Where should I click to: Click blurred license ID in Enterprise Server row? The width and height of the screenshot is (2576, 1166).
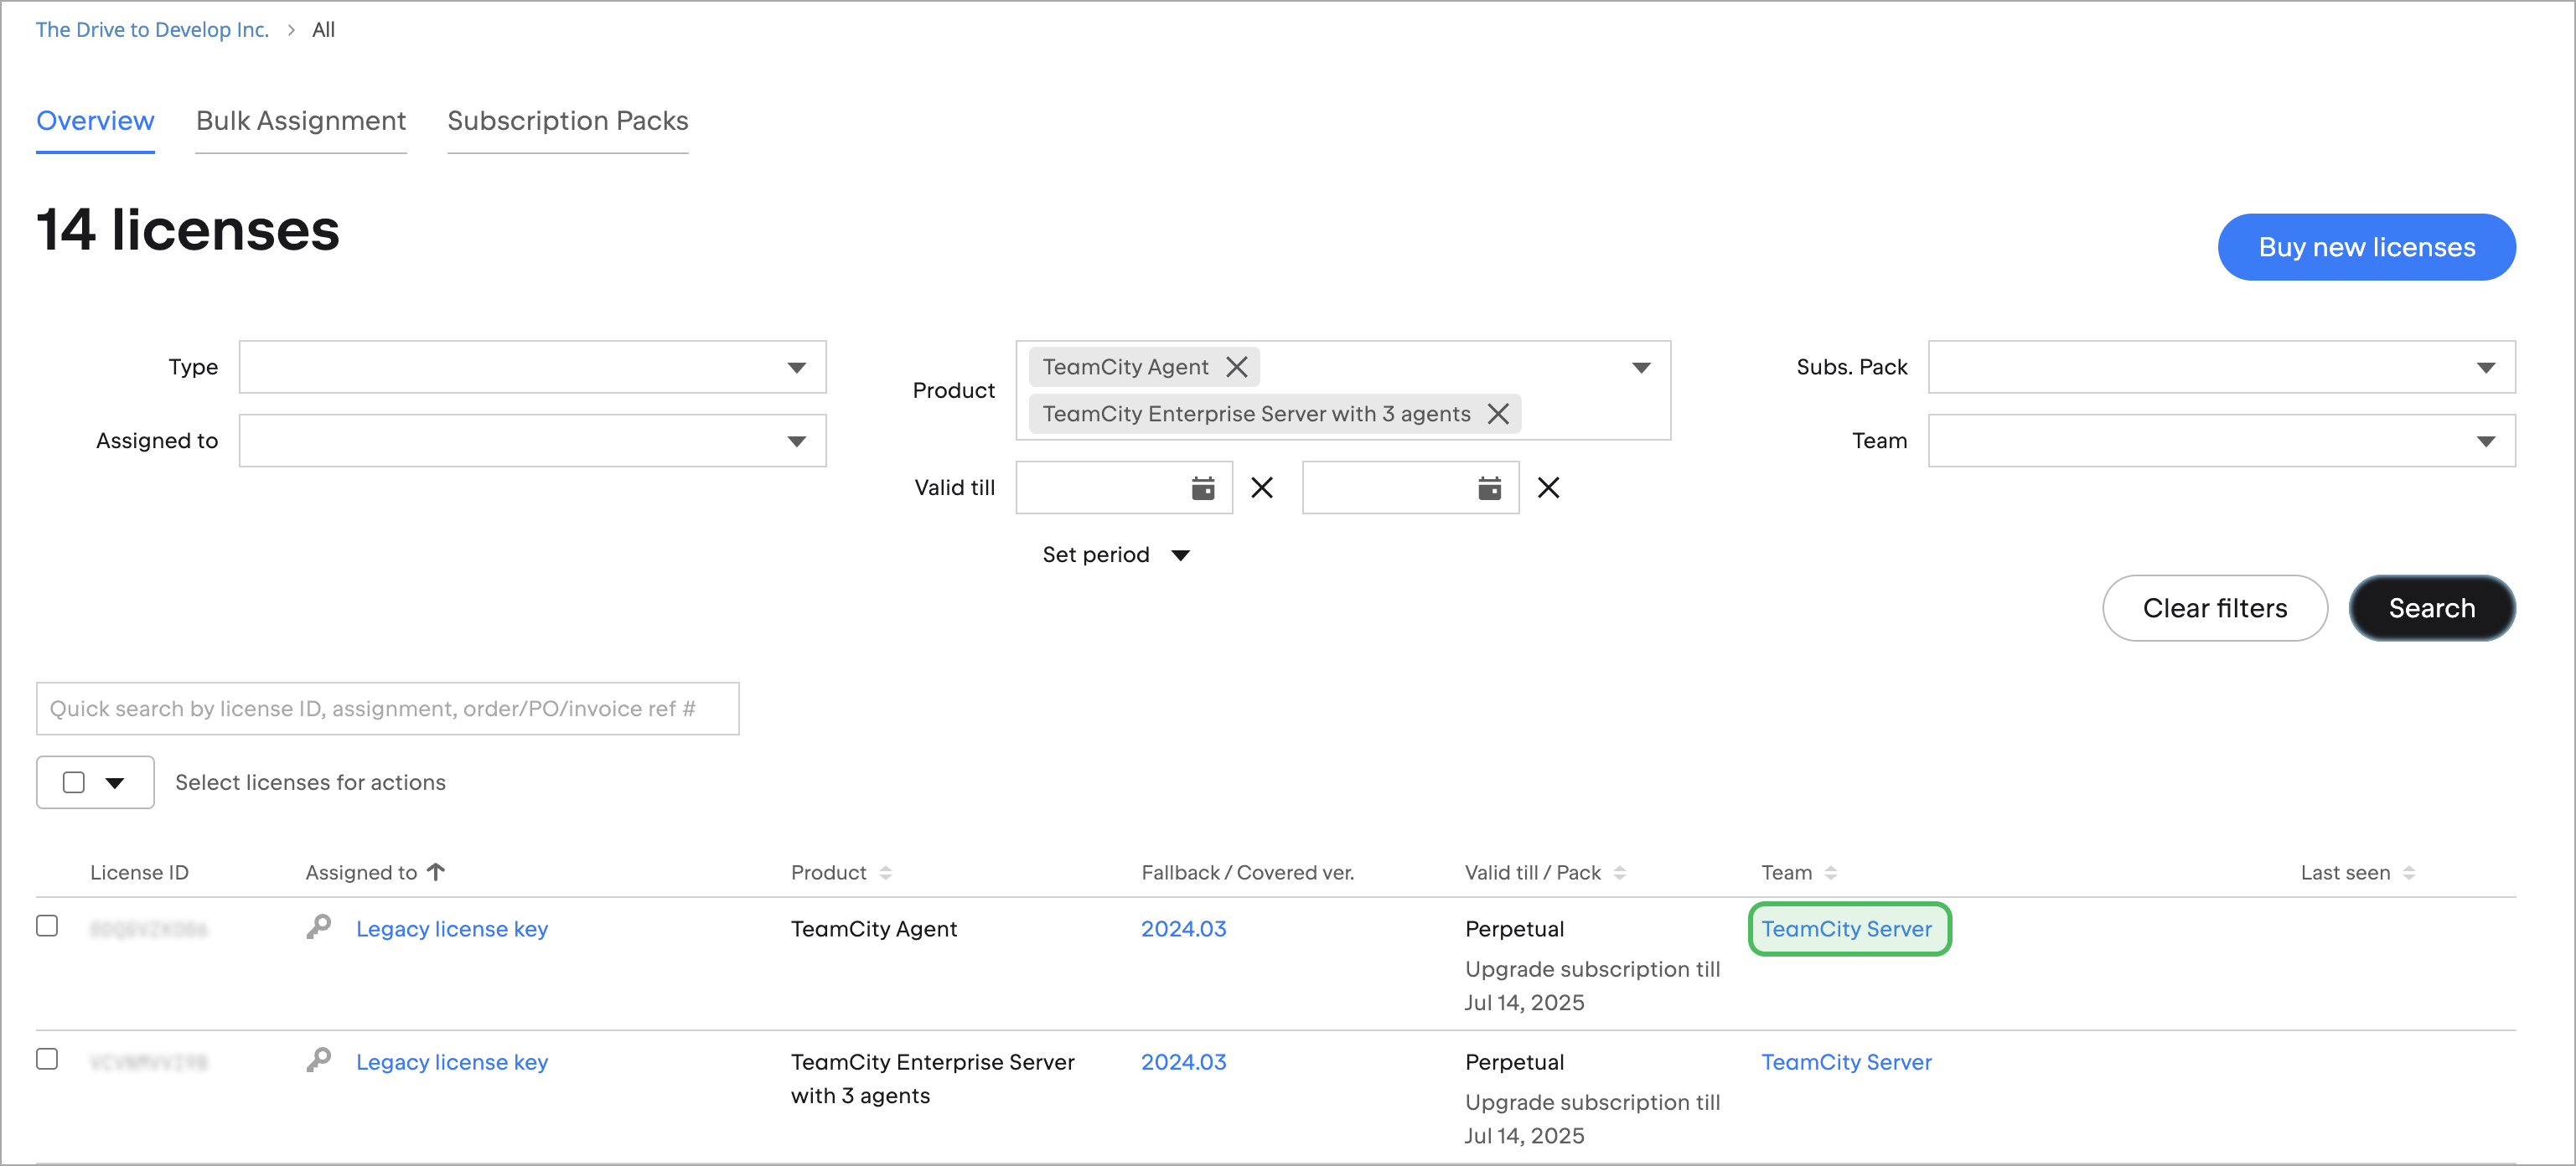[x=149, y=1063]
